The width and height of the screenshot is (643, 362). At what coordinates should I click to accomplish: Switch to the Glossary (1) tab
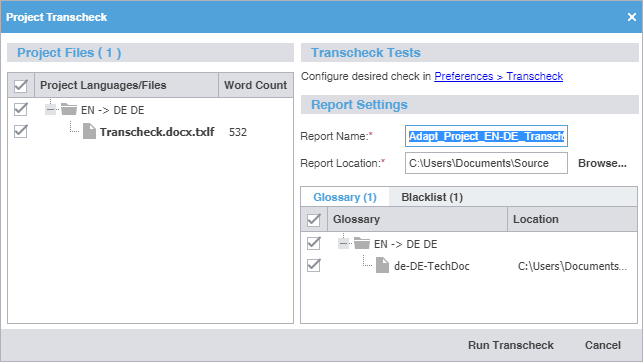pyautogui.click(x=345, y=197)
